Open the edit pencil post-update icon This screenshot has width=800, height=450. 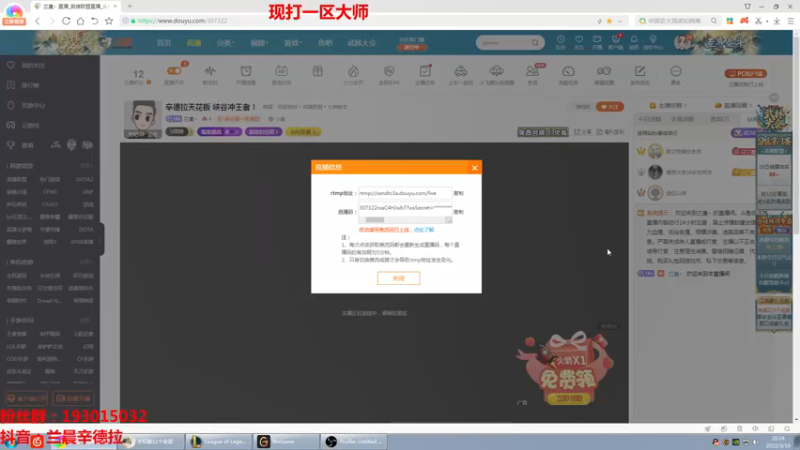click(x=640, y=71)
